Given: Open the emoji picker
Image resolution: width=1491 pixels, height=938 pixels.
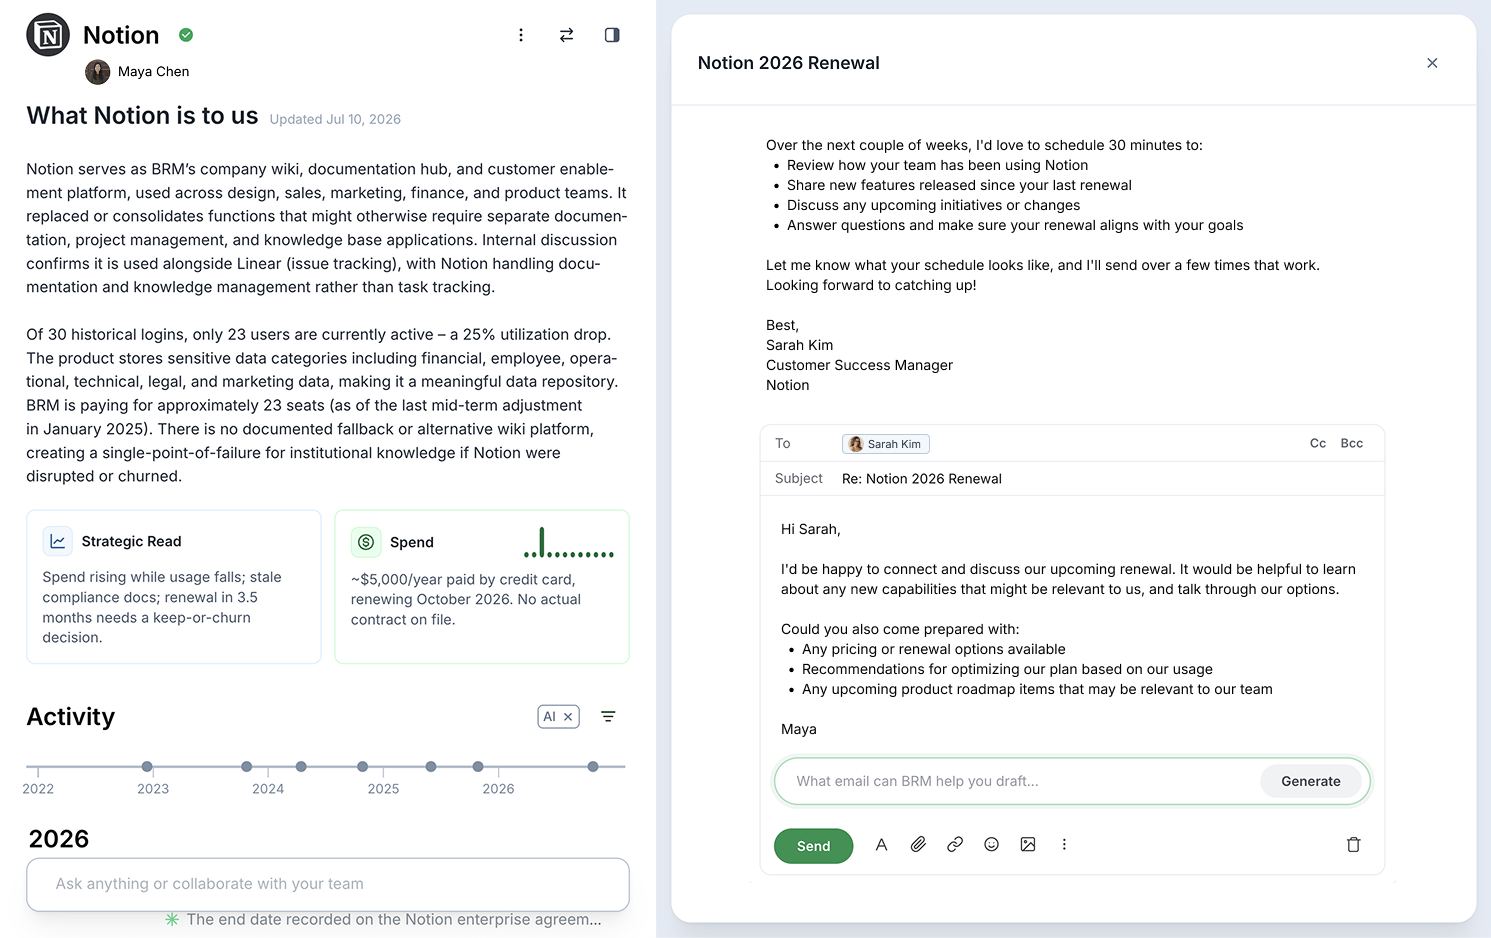Looking at the screenshot, I should 991,845.
